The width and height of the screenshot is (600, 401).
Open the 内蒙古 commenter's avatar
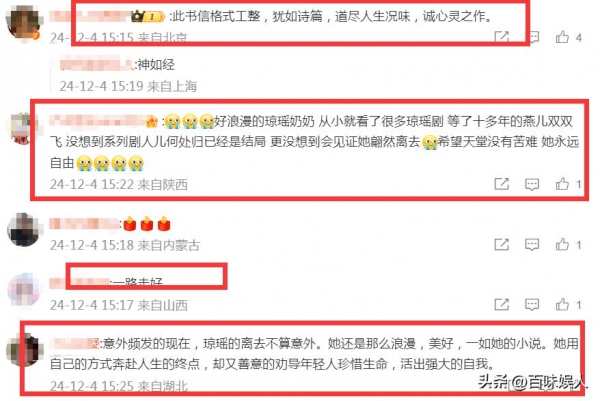(24, 230)
